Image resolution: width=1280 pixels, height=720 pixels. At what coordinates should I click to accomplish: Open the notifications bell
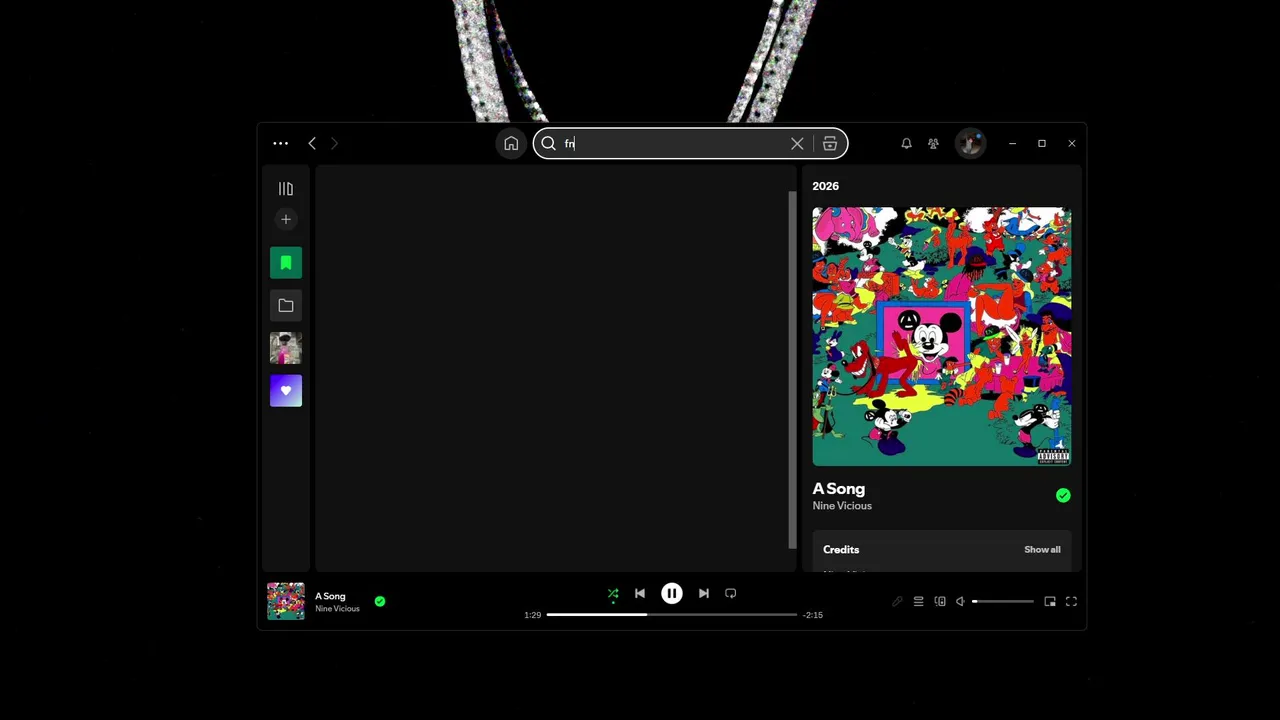tap(906, 143)
